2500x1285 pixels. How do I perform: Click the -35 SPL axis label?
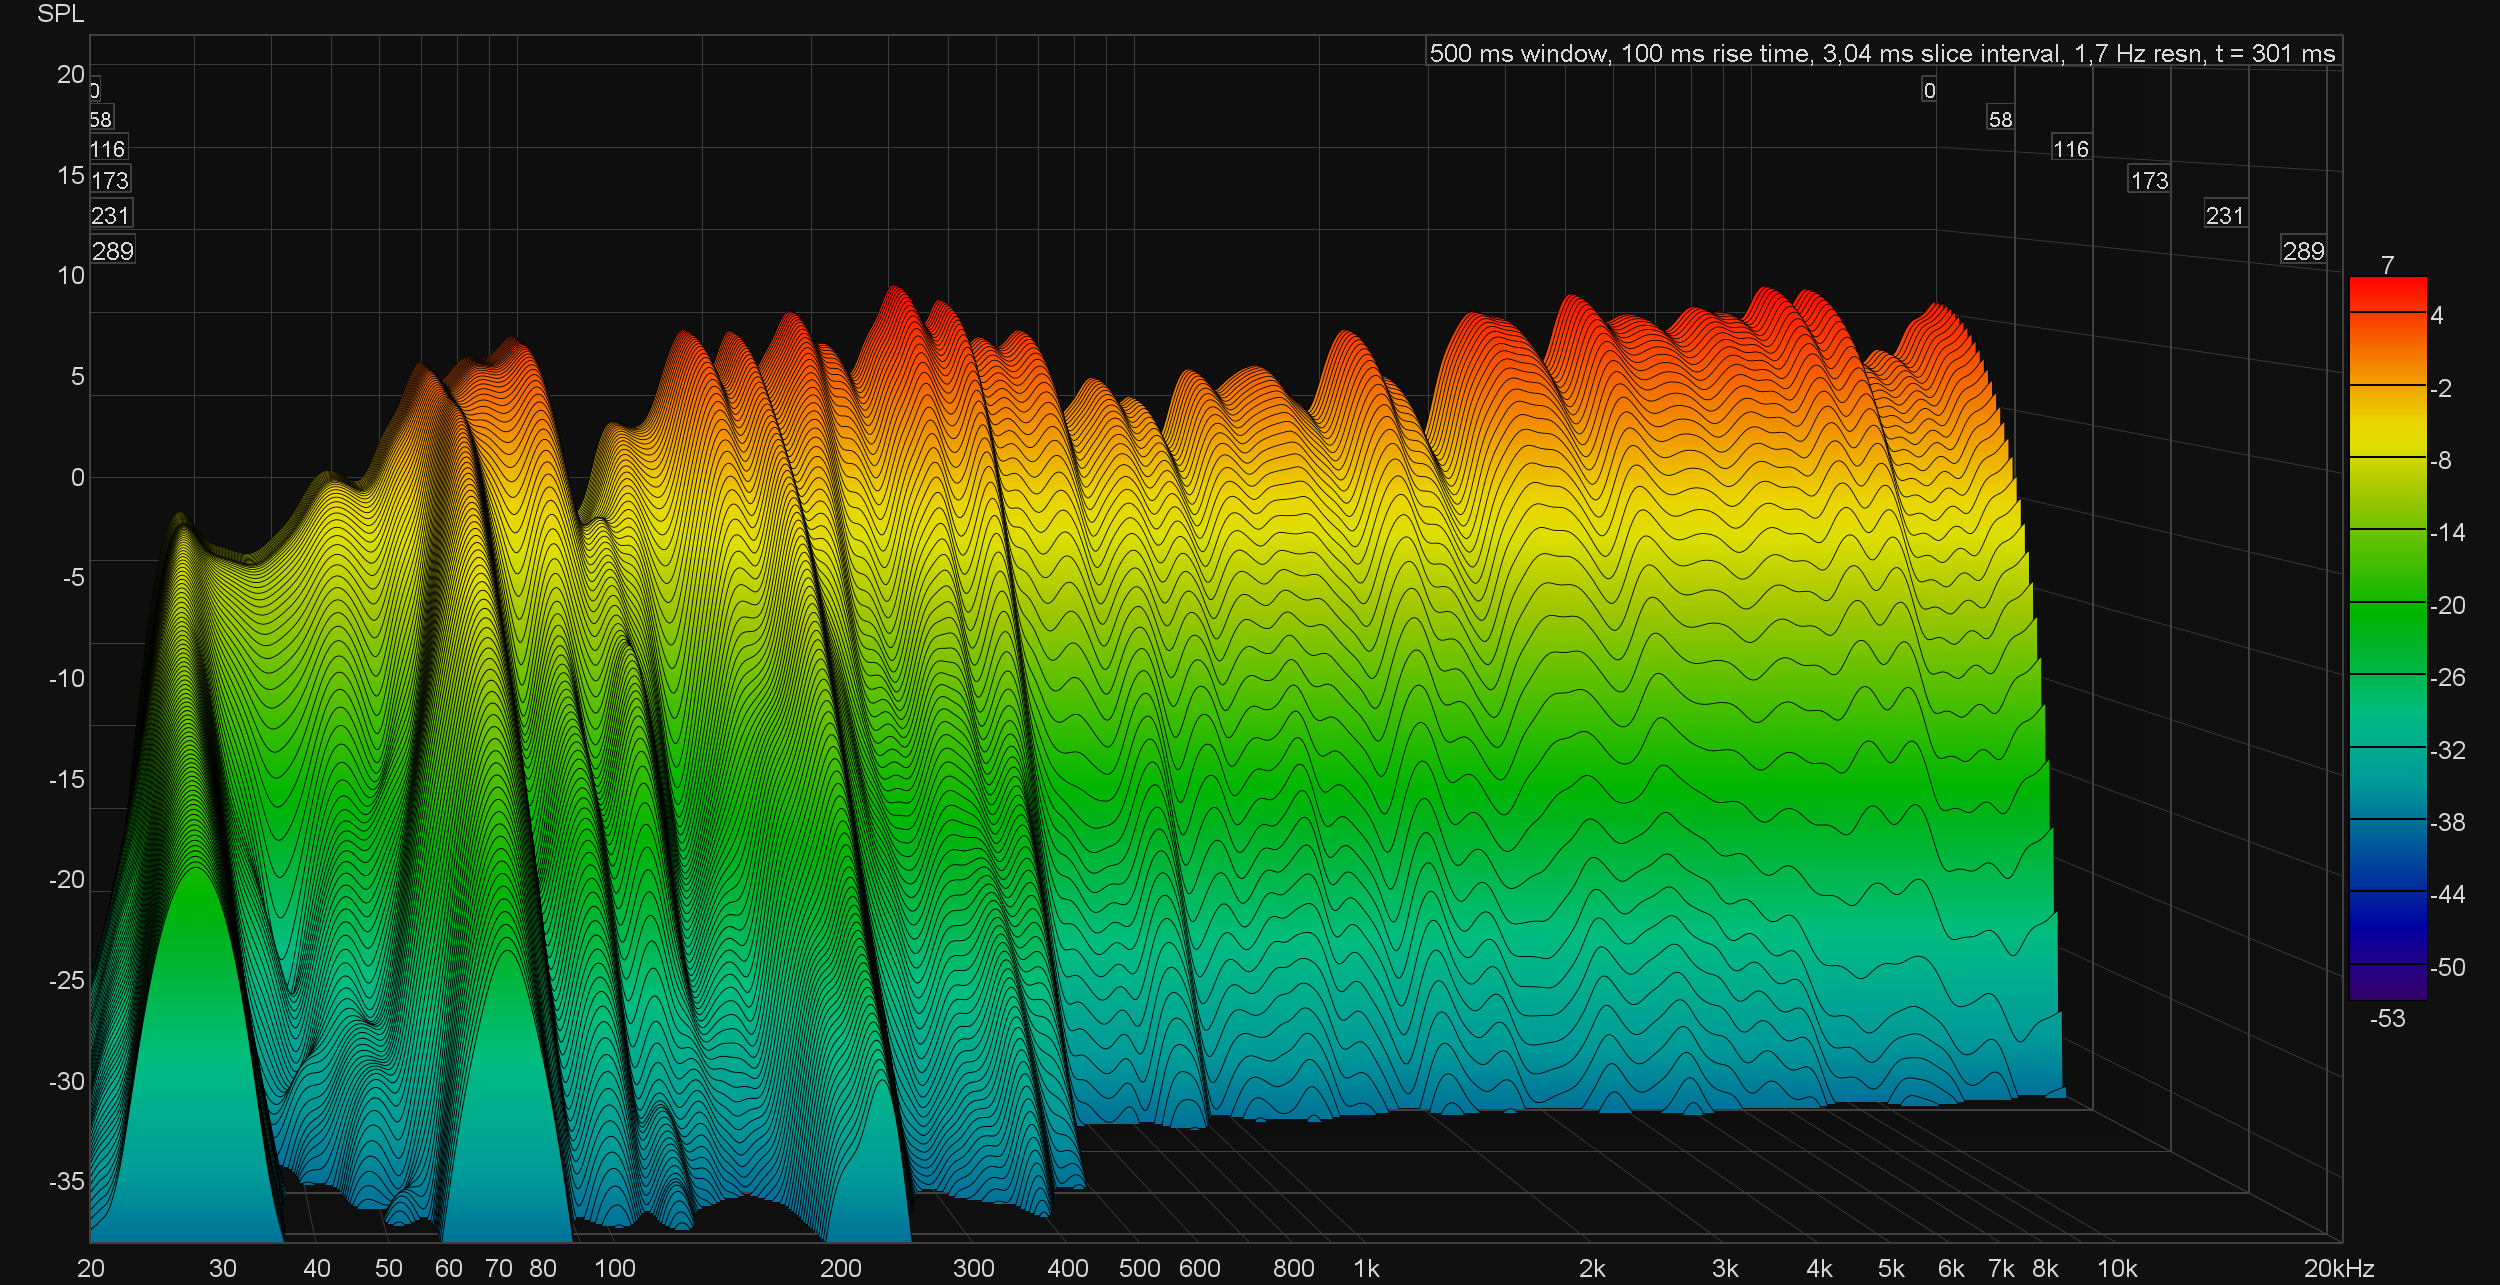tap(66, 1181)
